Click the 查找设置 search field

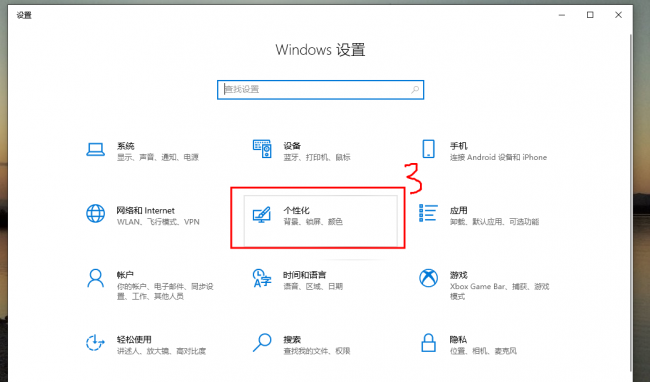click(320, 89)
